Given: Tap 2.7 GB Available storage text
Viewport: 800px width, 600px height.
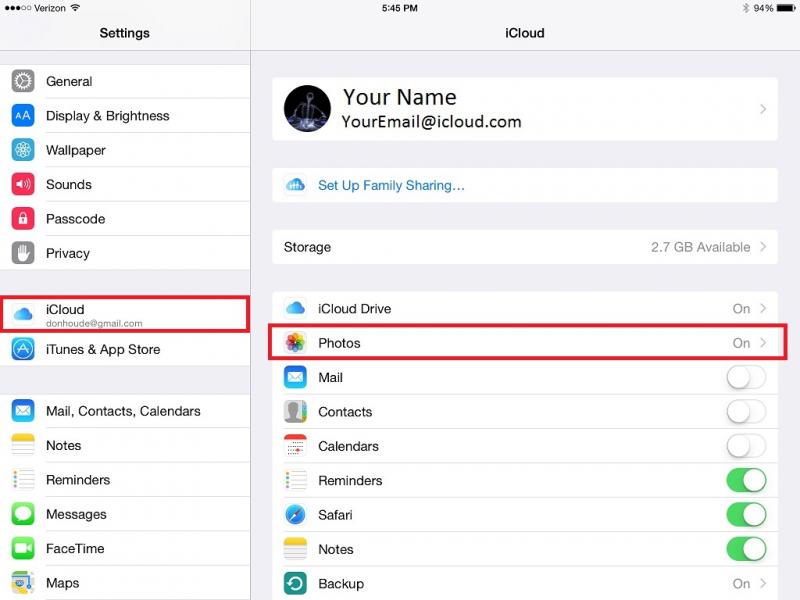Looking at the screenshot, I should pos(701,247).
